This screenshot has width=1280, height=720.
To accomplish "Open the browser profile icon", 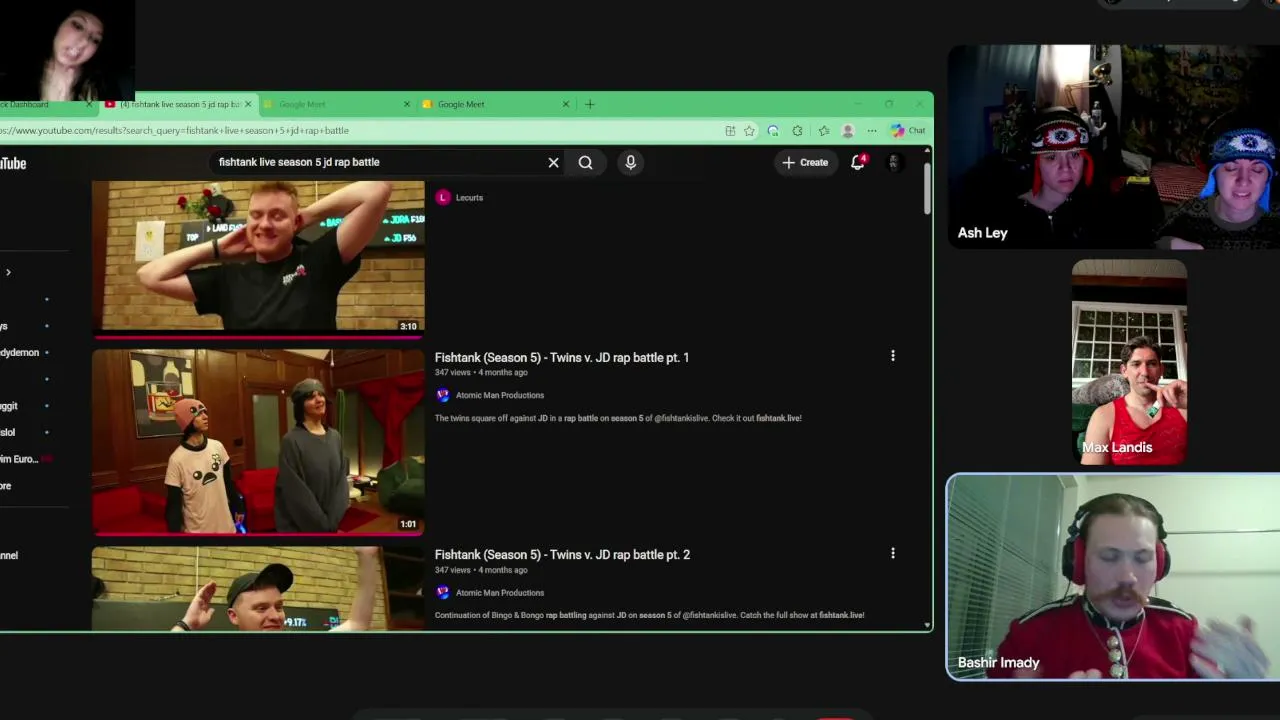I will click(x=848, y=130).
